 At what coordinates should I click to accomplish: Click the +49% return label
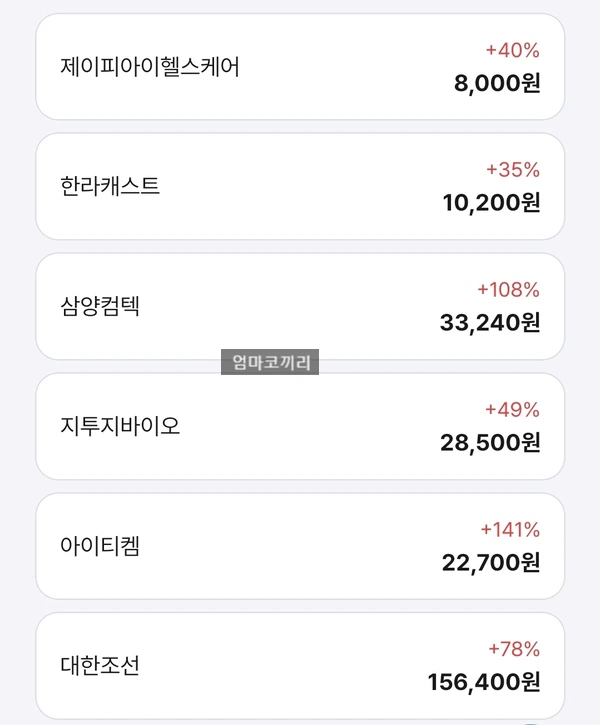pos(512,409)
